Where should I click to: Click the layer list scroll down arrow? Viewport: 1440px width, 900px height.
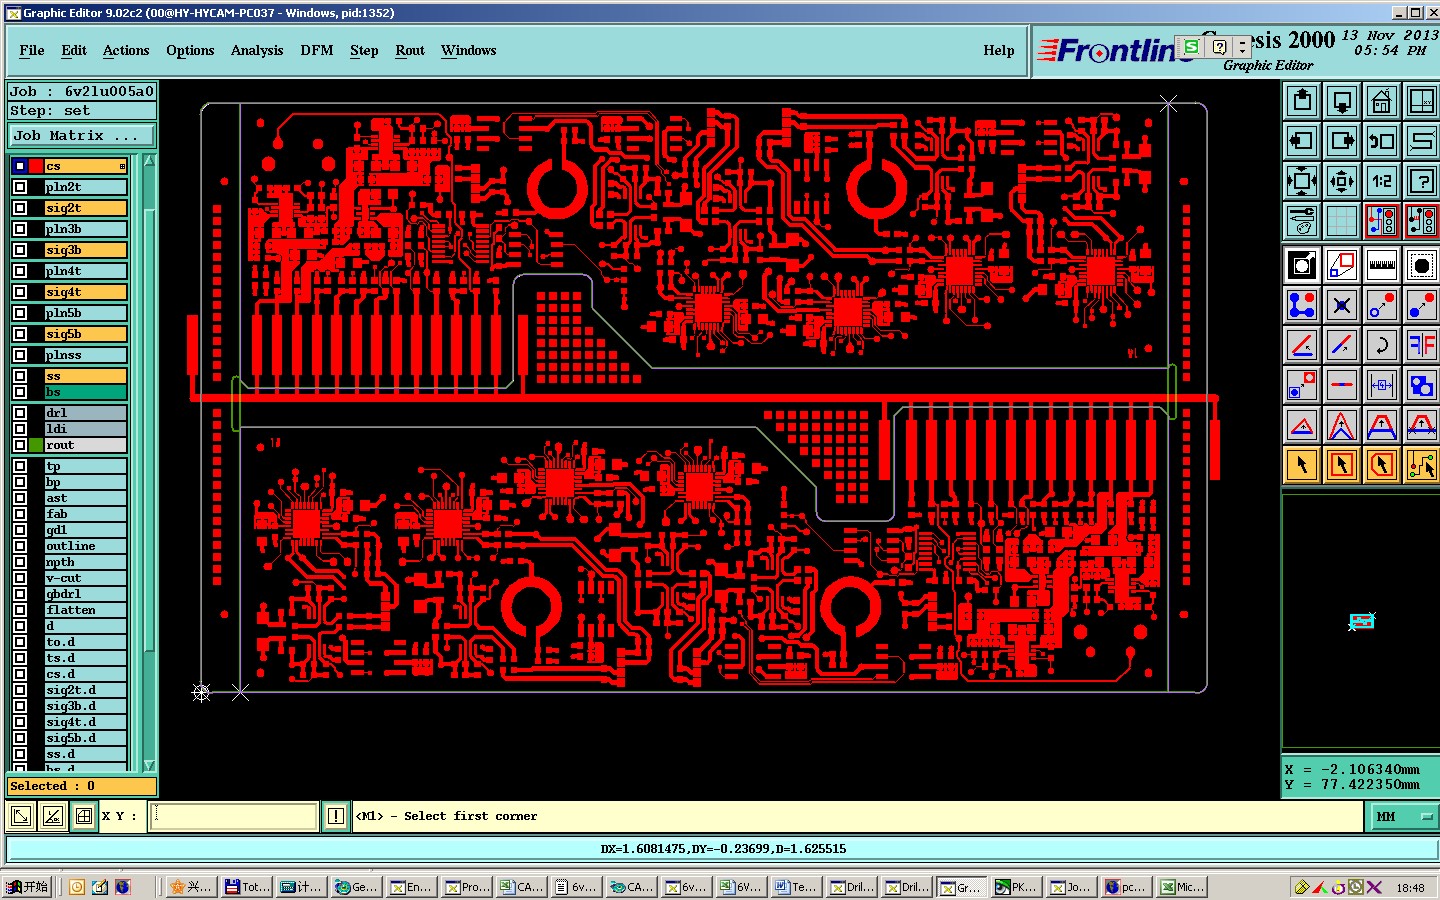pos(149,765)
